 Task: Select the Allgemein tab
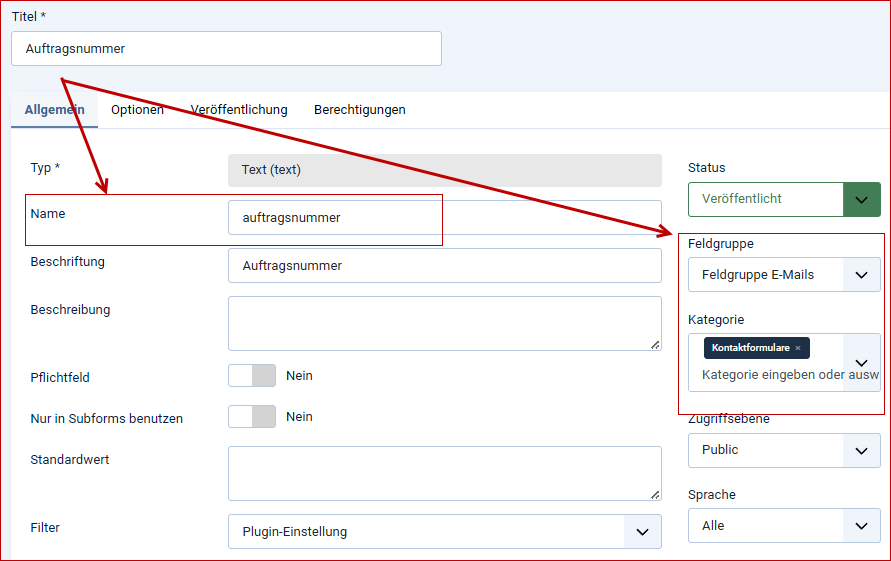54,110
